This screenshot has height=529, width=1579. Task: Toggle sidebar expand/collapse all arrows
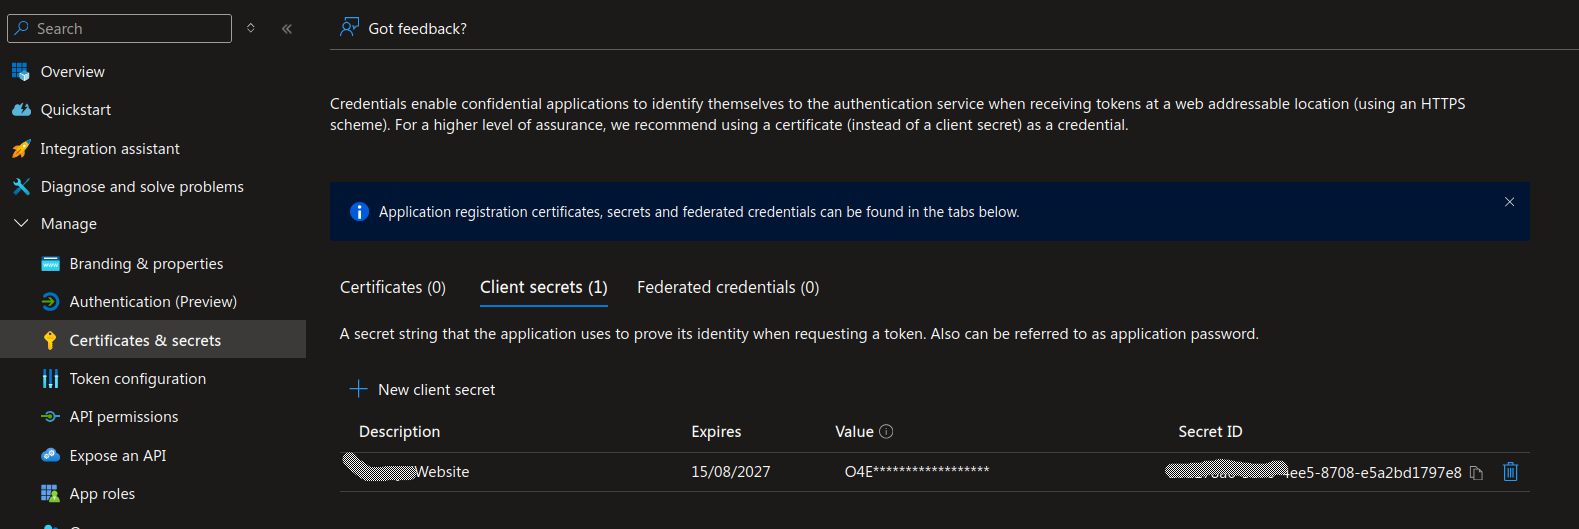pos(251,29)
